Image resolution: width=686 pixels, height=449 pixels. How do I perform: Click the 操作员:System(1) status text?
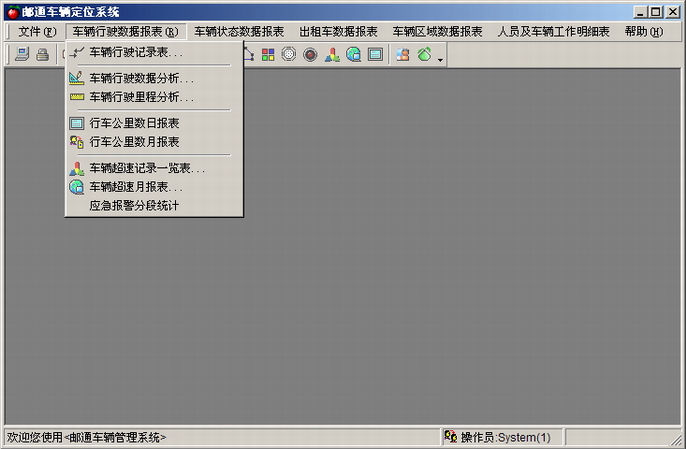coord(506,437)
